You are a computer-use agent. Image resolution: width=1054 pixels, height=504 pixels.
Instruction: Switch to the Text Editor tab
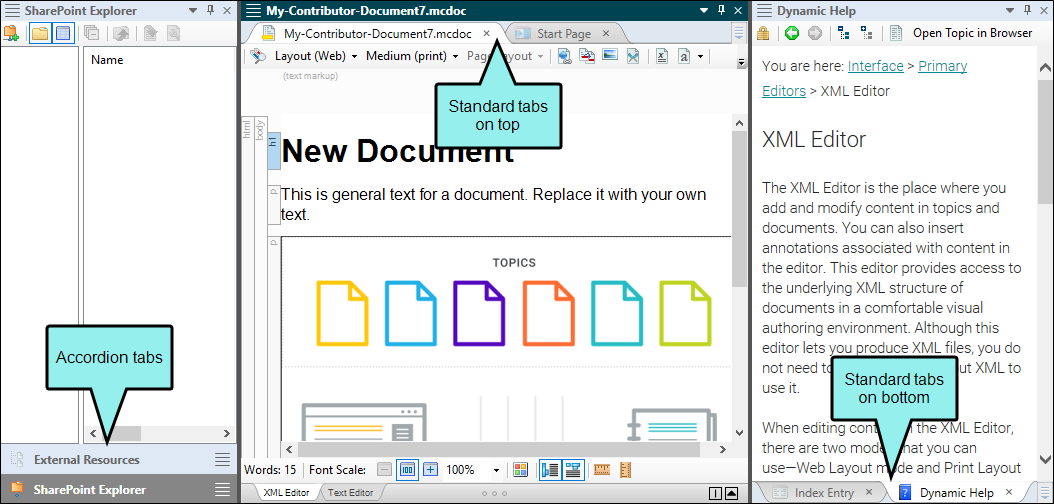[350, 493]
